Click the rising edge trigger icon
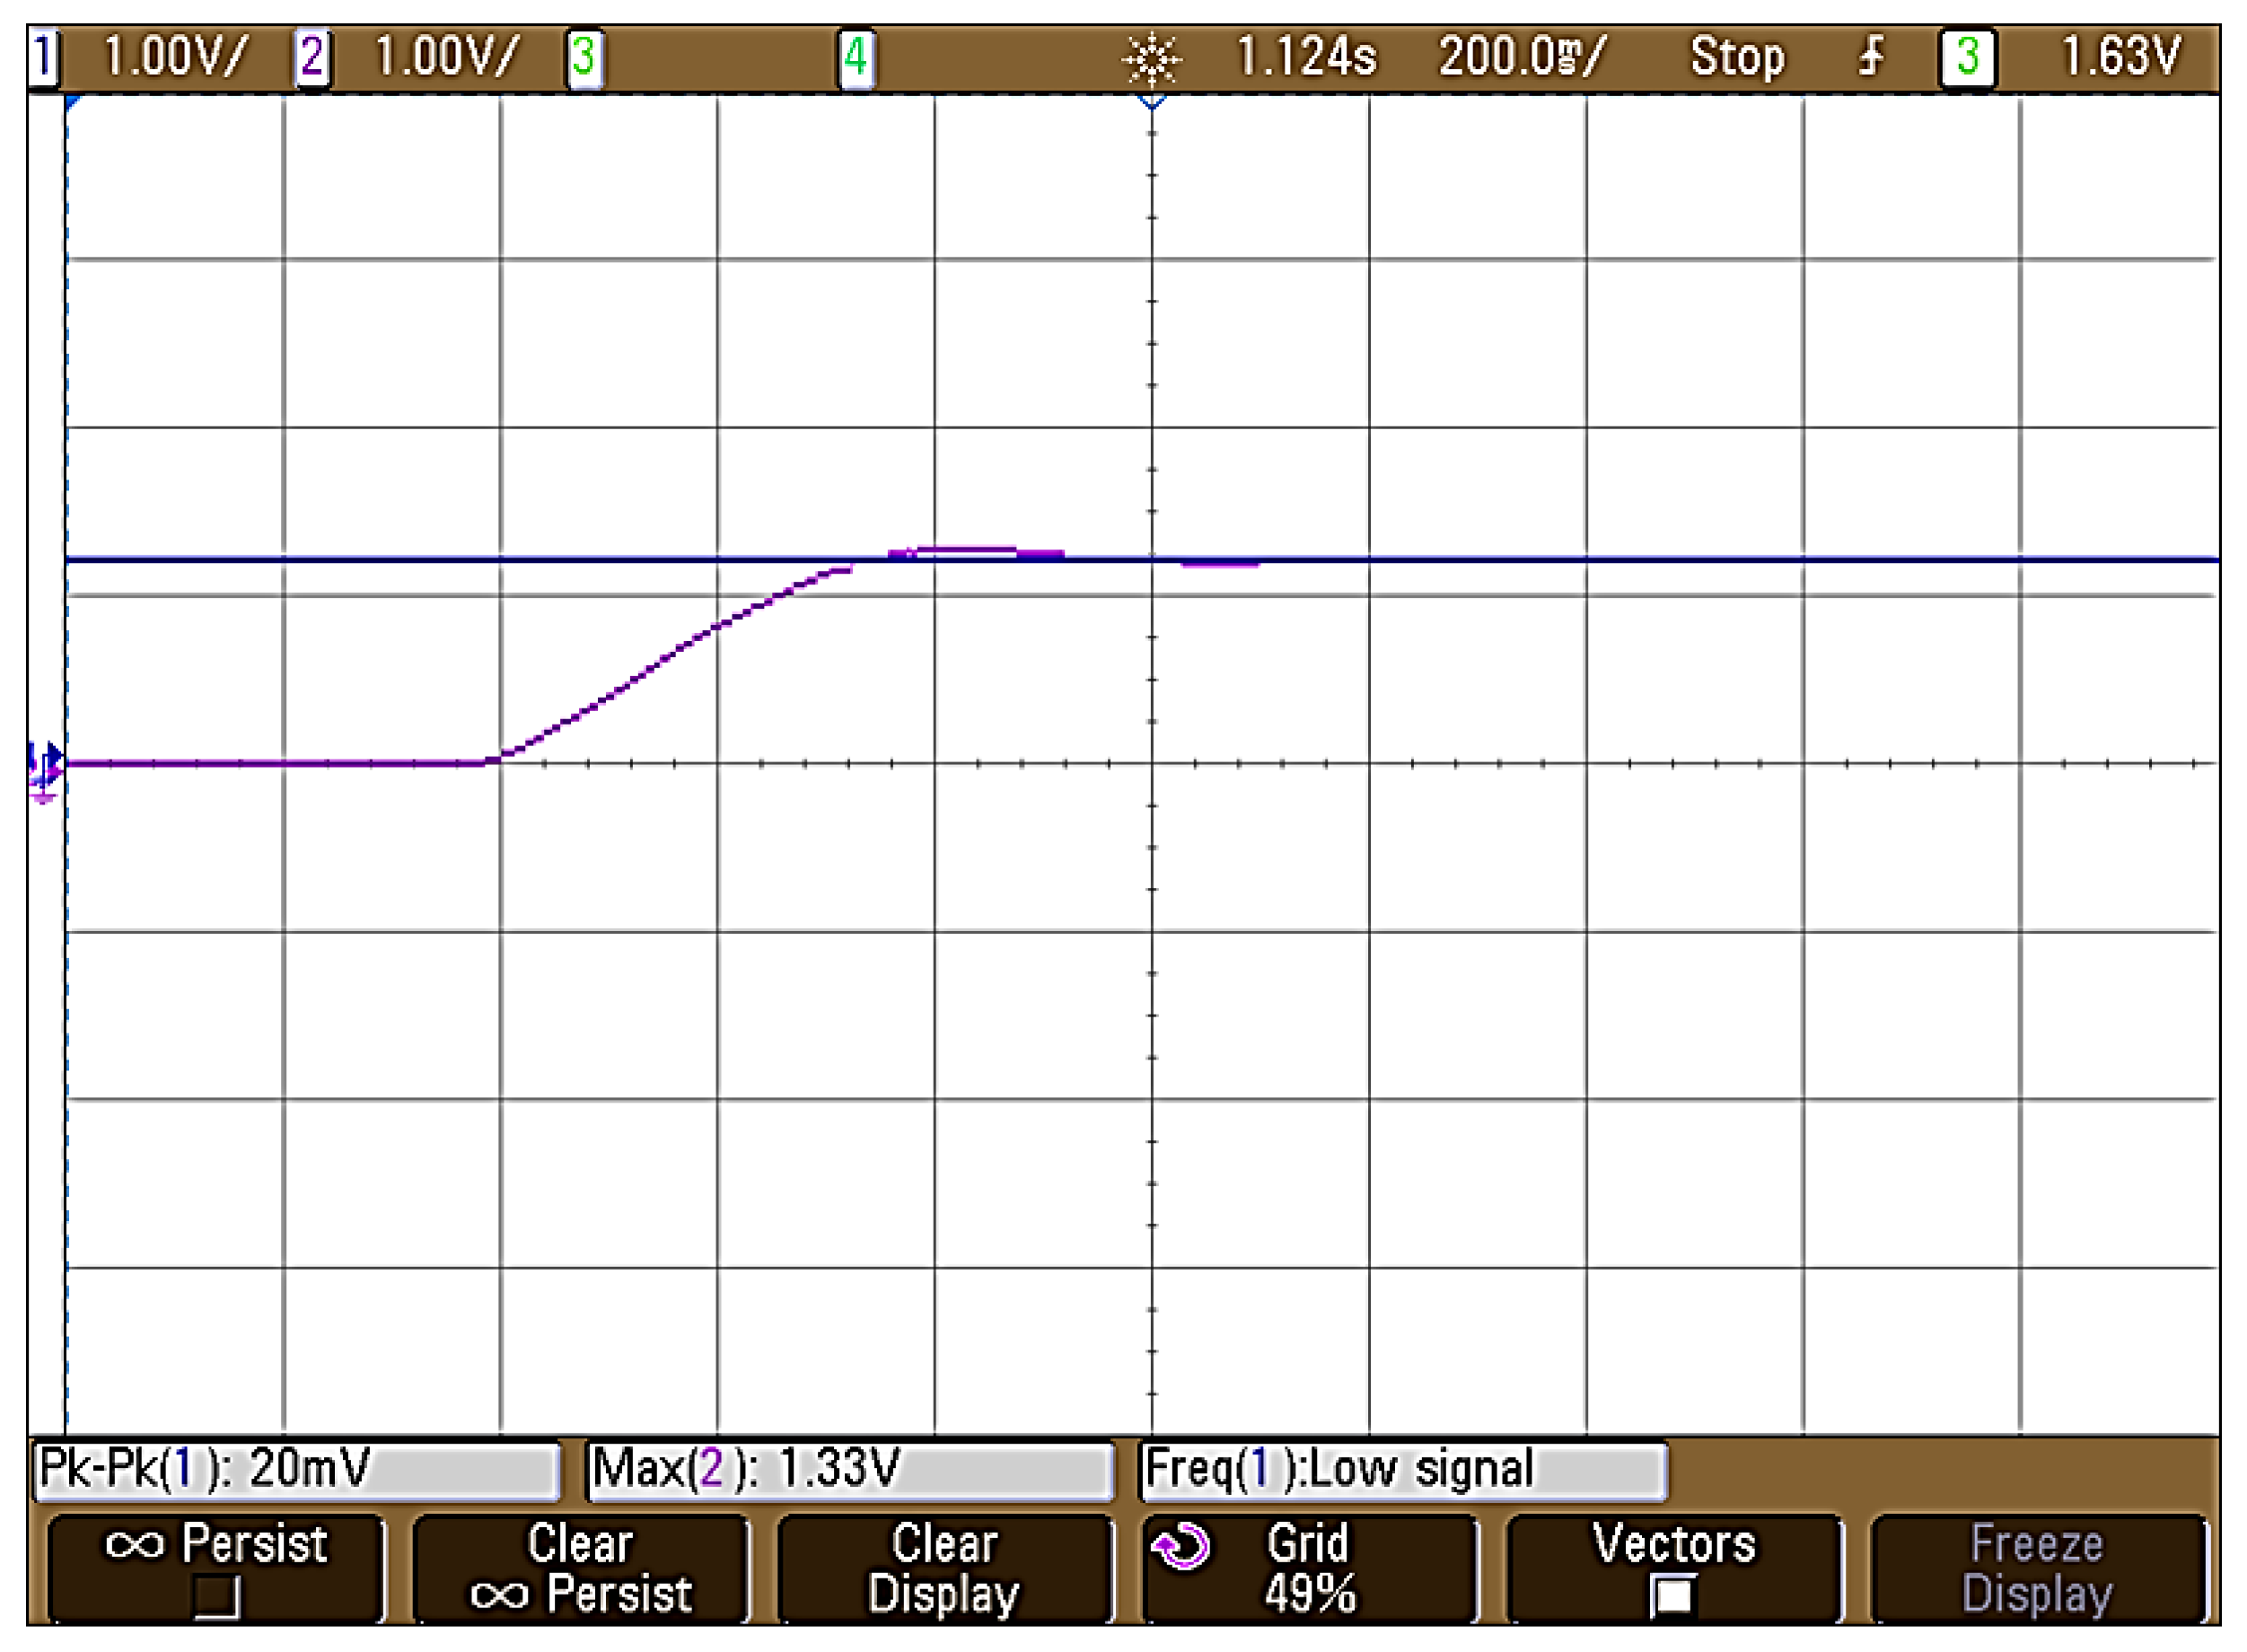The height and width of the screenshot is (1652, 2247). [x=1871, y=57]
